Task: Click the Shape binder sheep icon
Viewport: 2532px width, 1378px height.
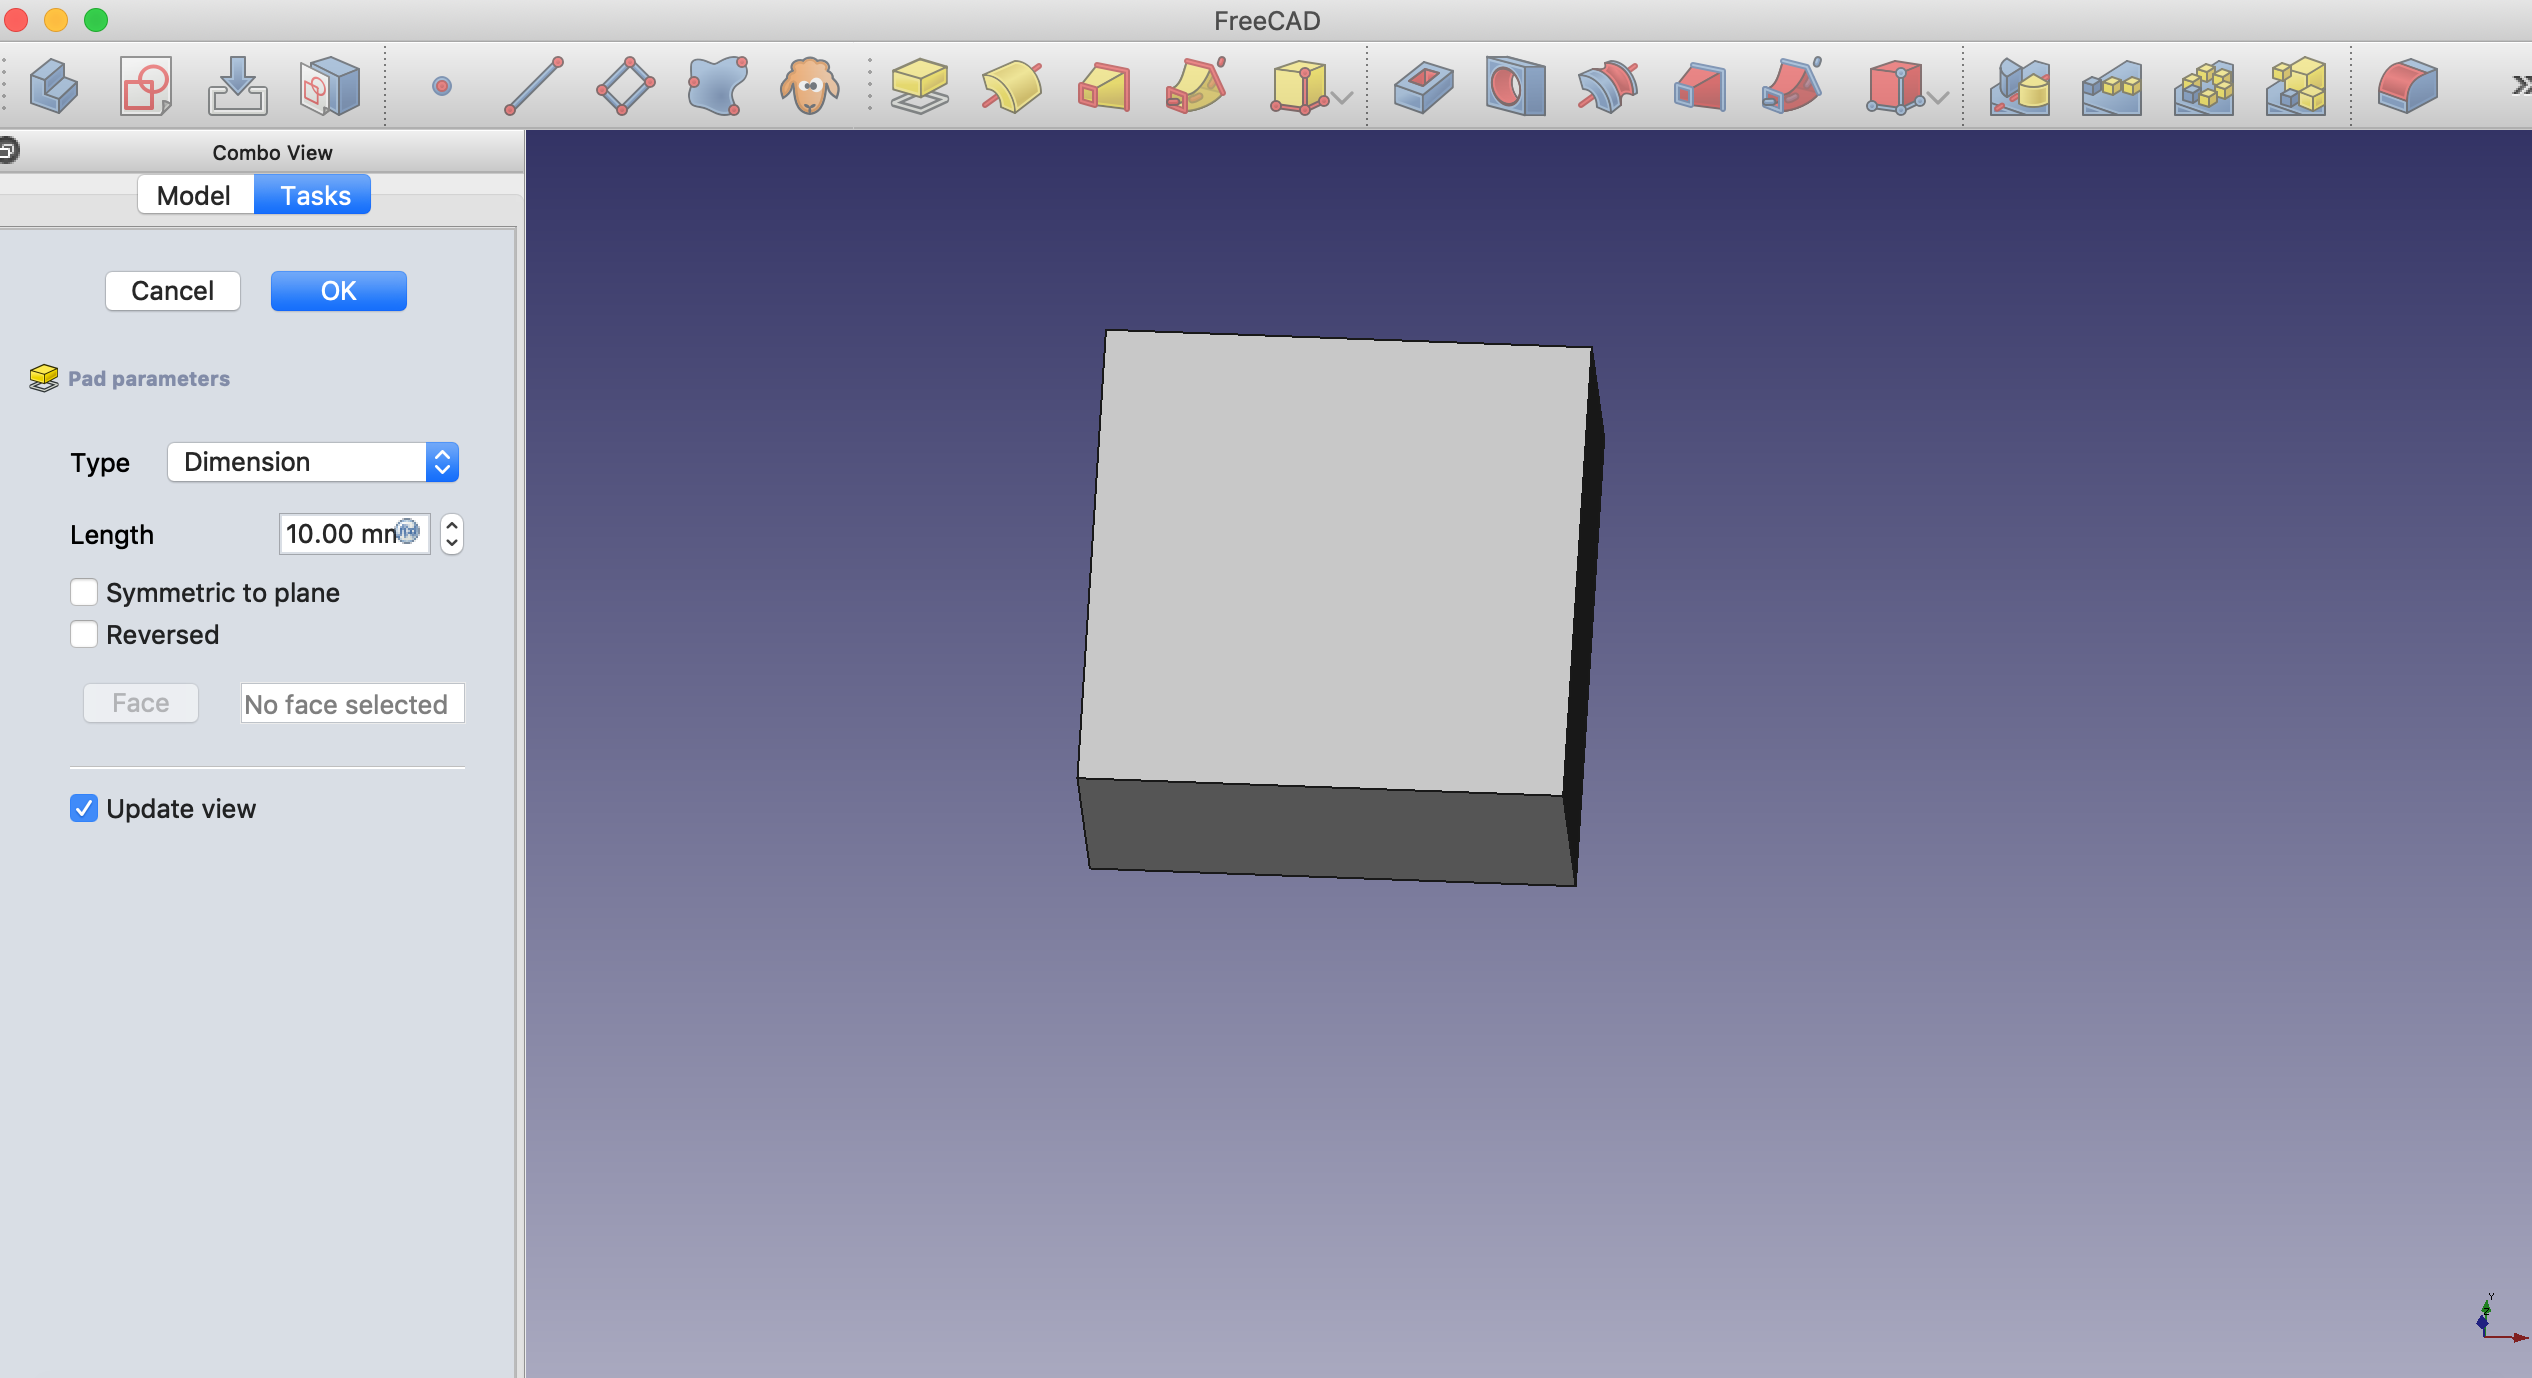Action: (809, 86)
